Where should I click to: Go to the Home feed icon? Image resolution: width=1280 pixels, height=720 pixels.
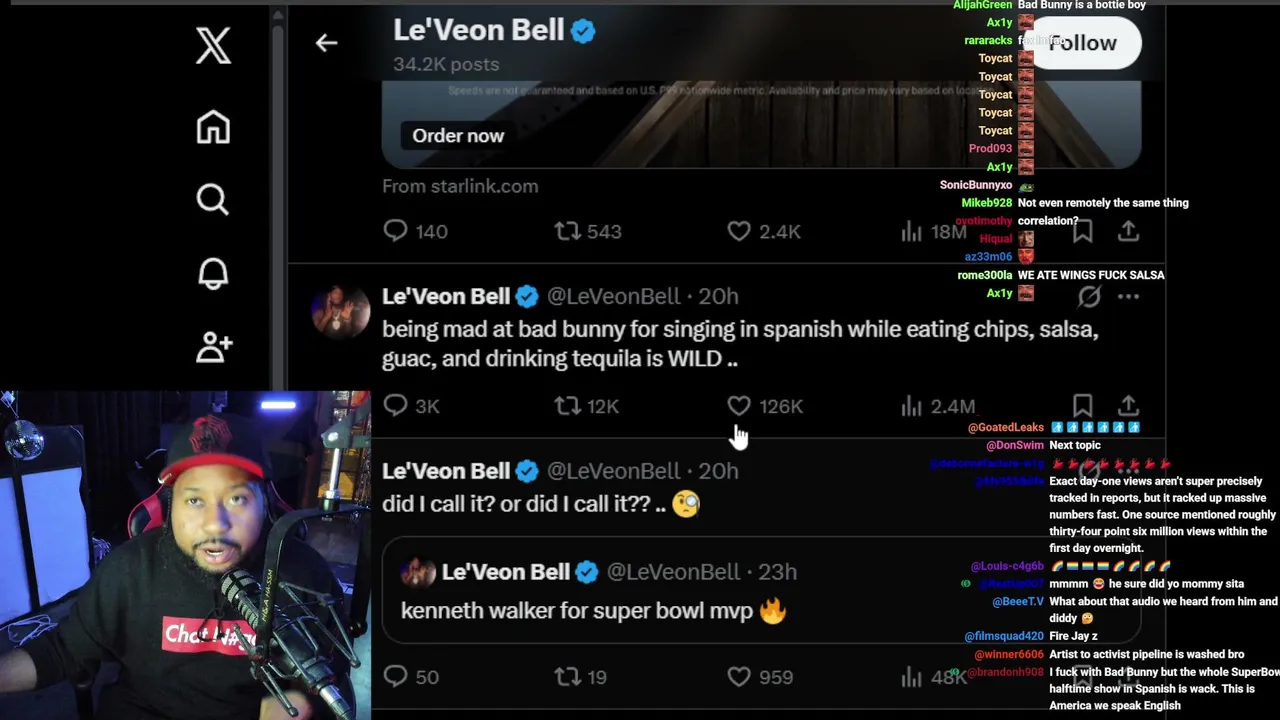[x=213, y=127]
